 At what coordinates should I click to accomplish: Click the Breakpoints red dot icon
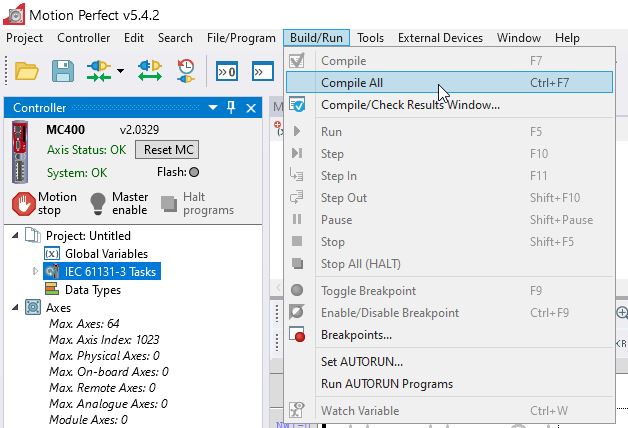(x=297, y=334)
